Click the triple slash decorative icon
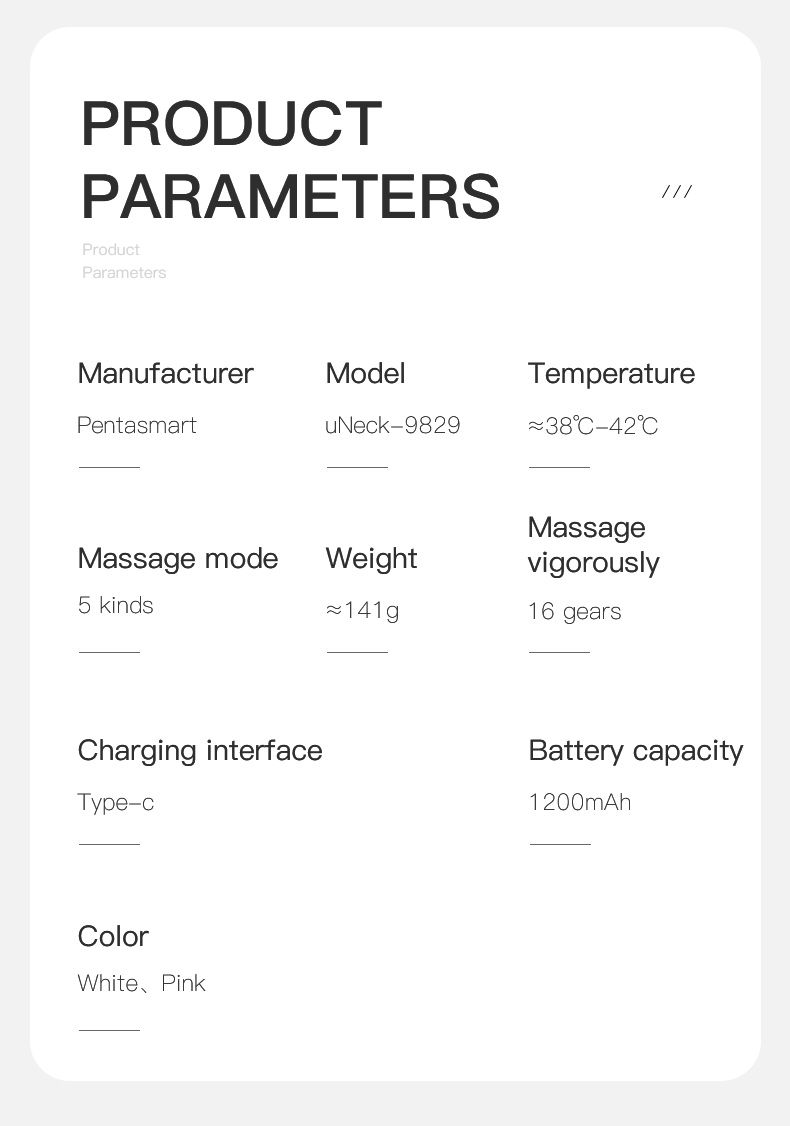 677,192
